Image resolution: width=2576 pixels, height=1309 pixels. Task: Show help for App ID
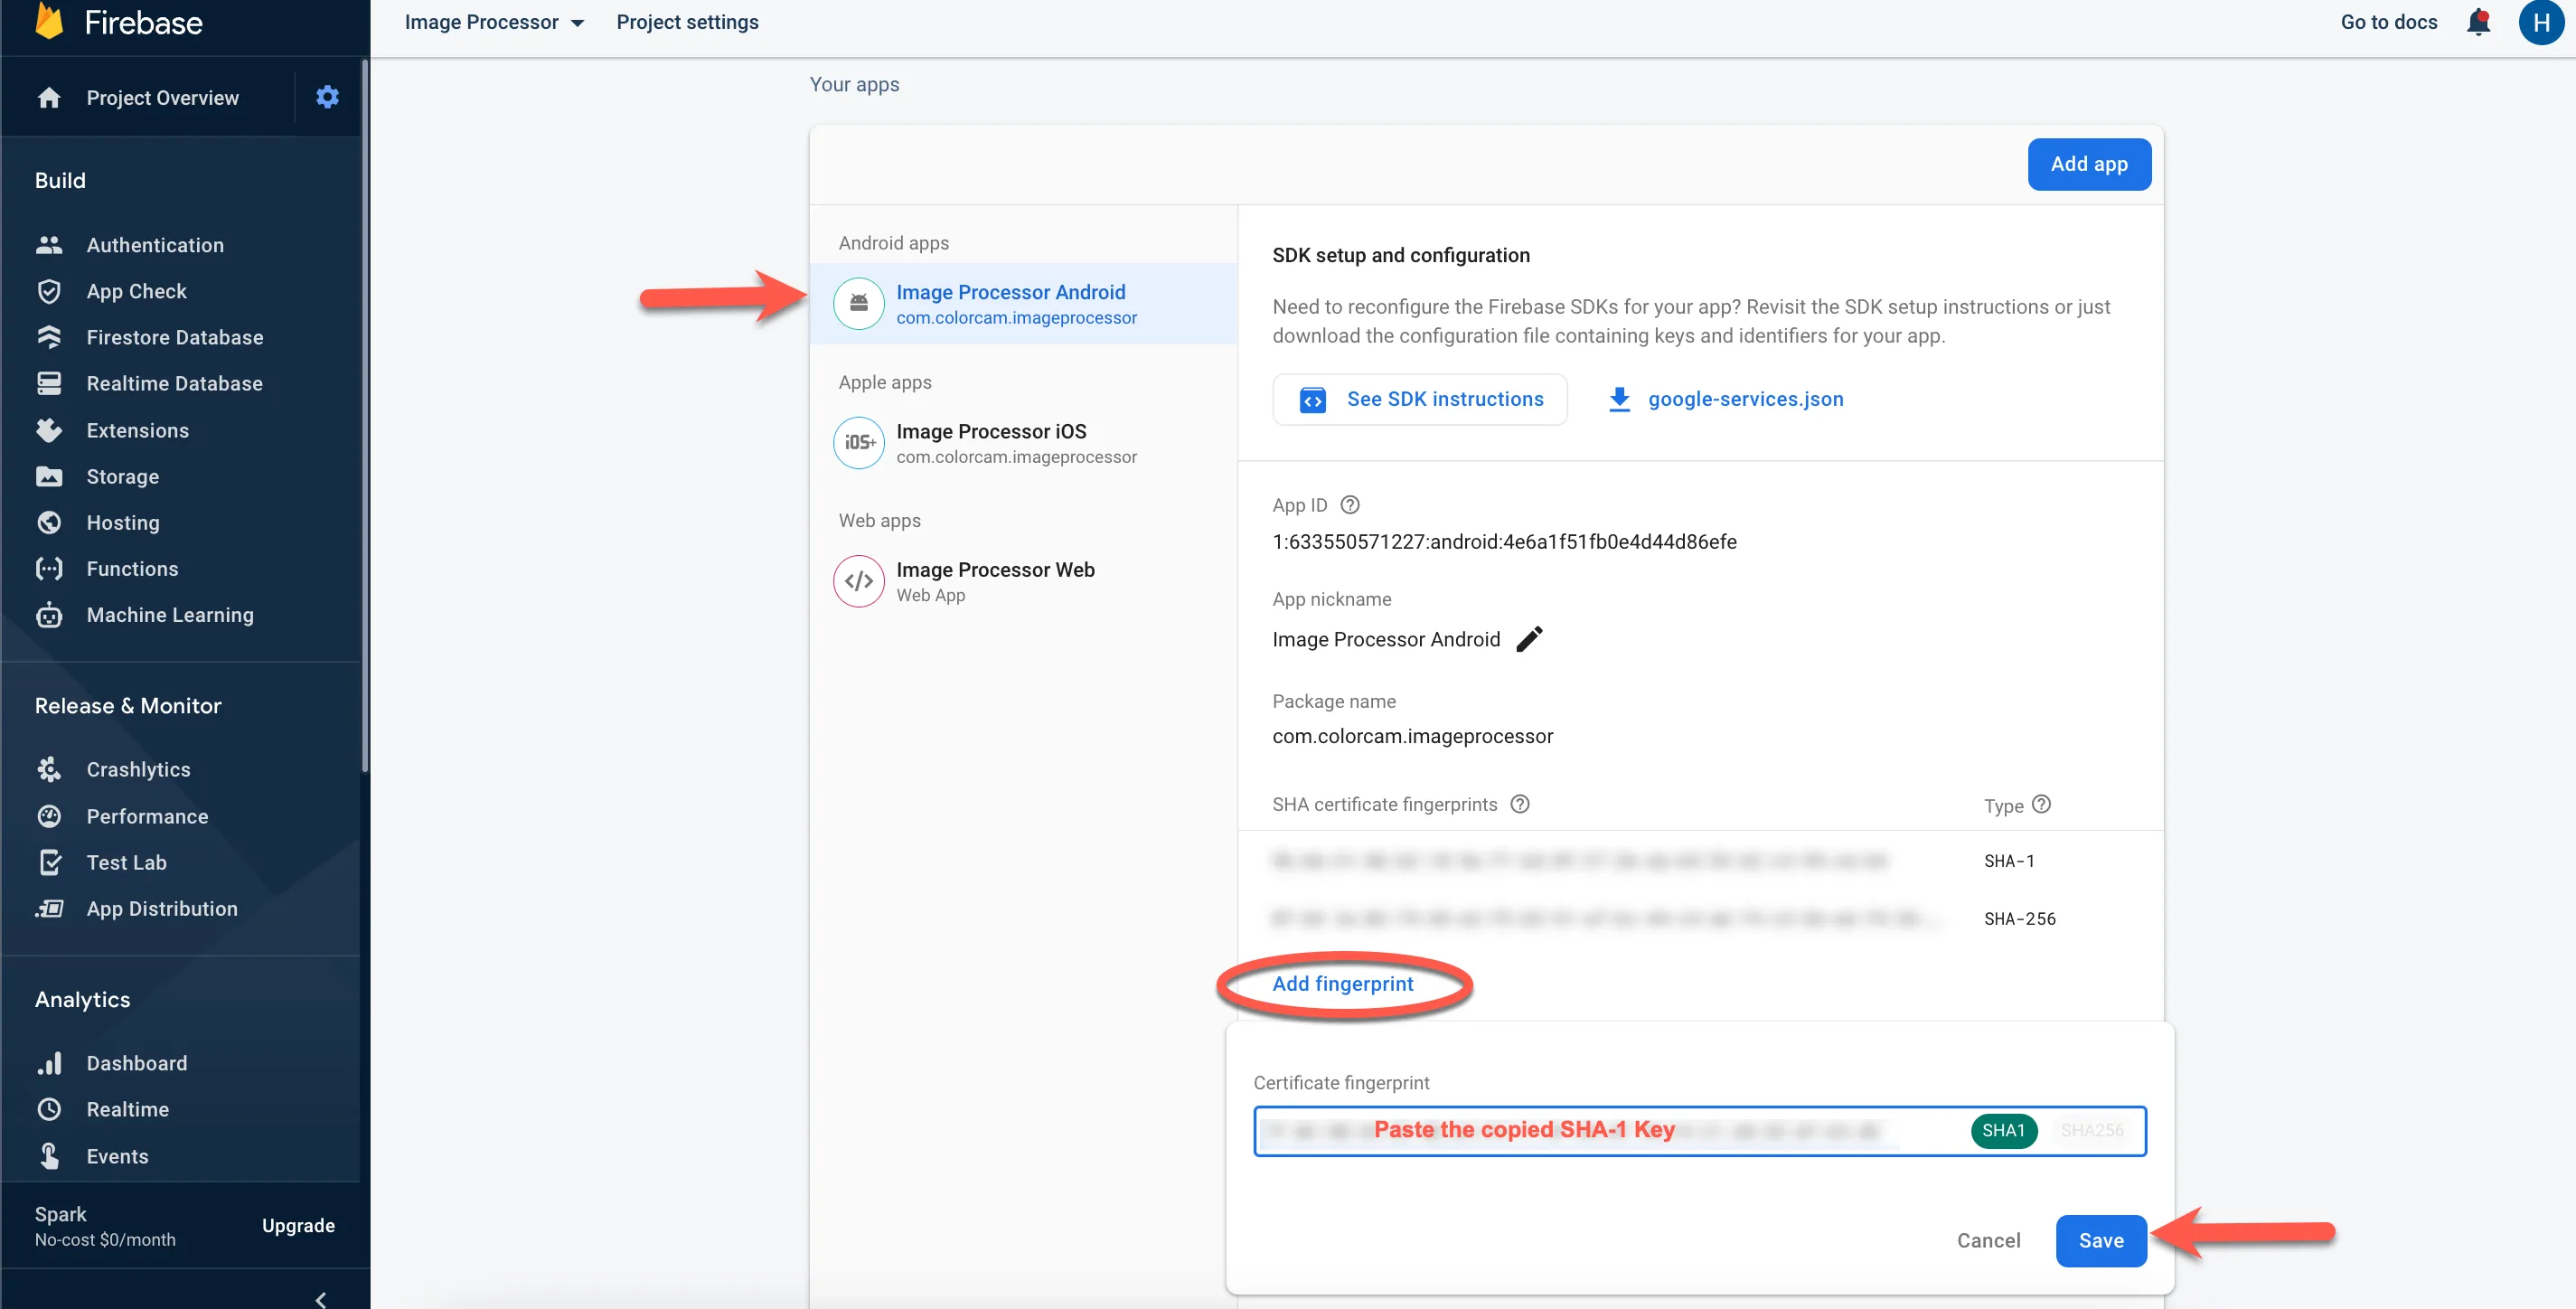coord(1350,505)
